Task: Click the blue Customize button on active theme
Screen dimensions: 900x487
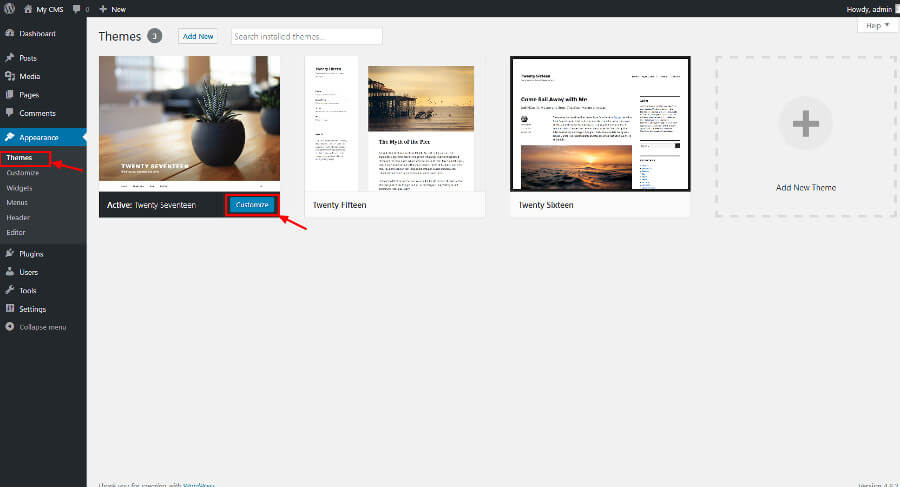Action: point(252,204)
